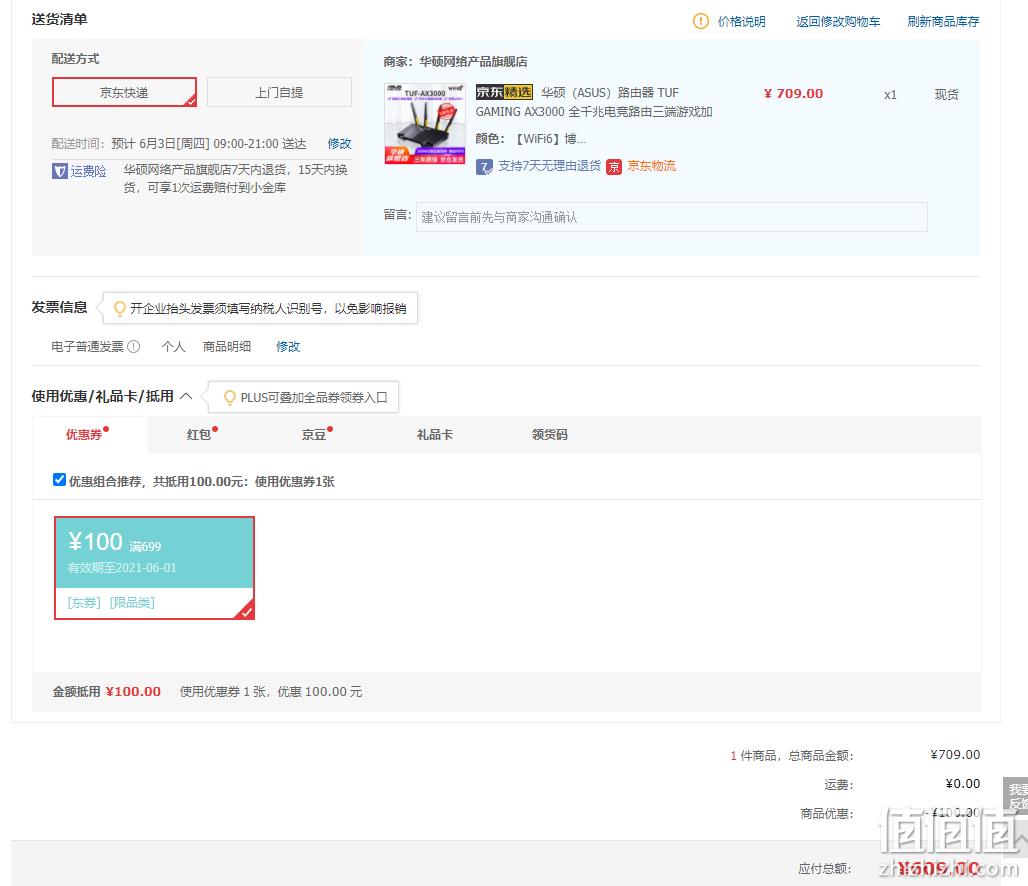The image size is (1028, 886).
Task: Click the ¥709.00 item price
Action: click(793, 93)
